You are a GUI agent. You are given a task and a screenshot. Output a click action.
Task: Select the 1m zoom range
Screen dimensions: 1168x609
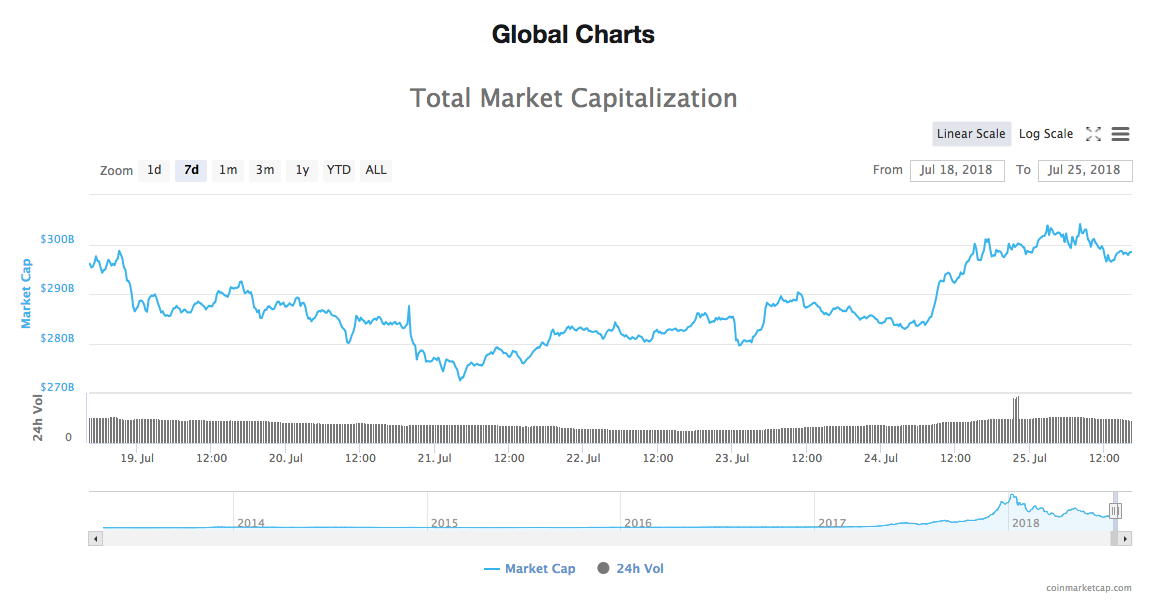tap(227, 170)
